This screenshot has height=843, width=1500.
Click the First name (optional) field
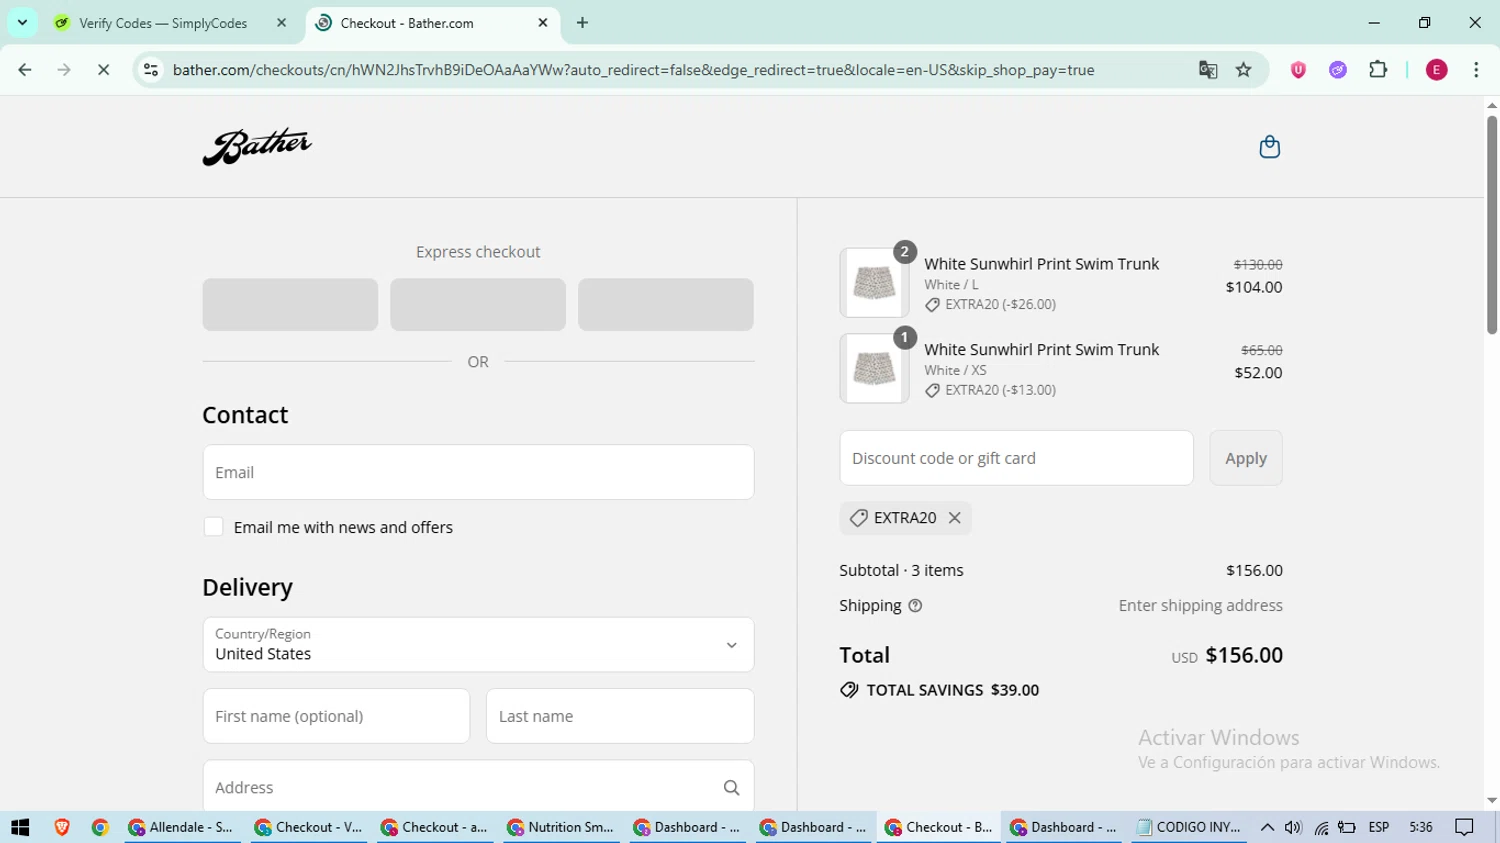[x=336, y=716]
